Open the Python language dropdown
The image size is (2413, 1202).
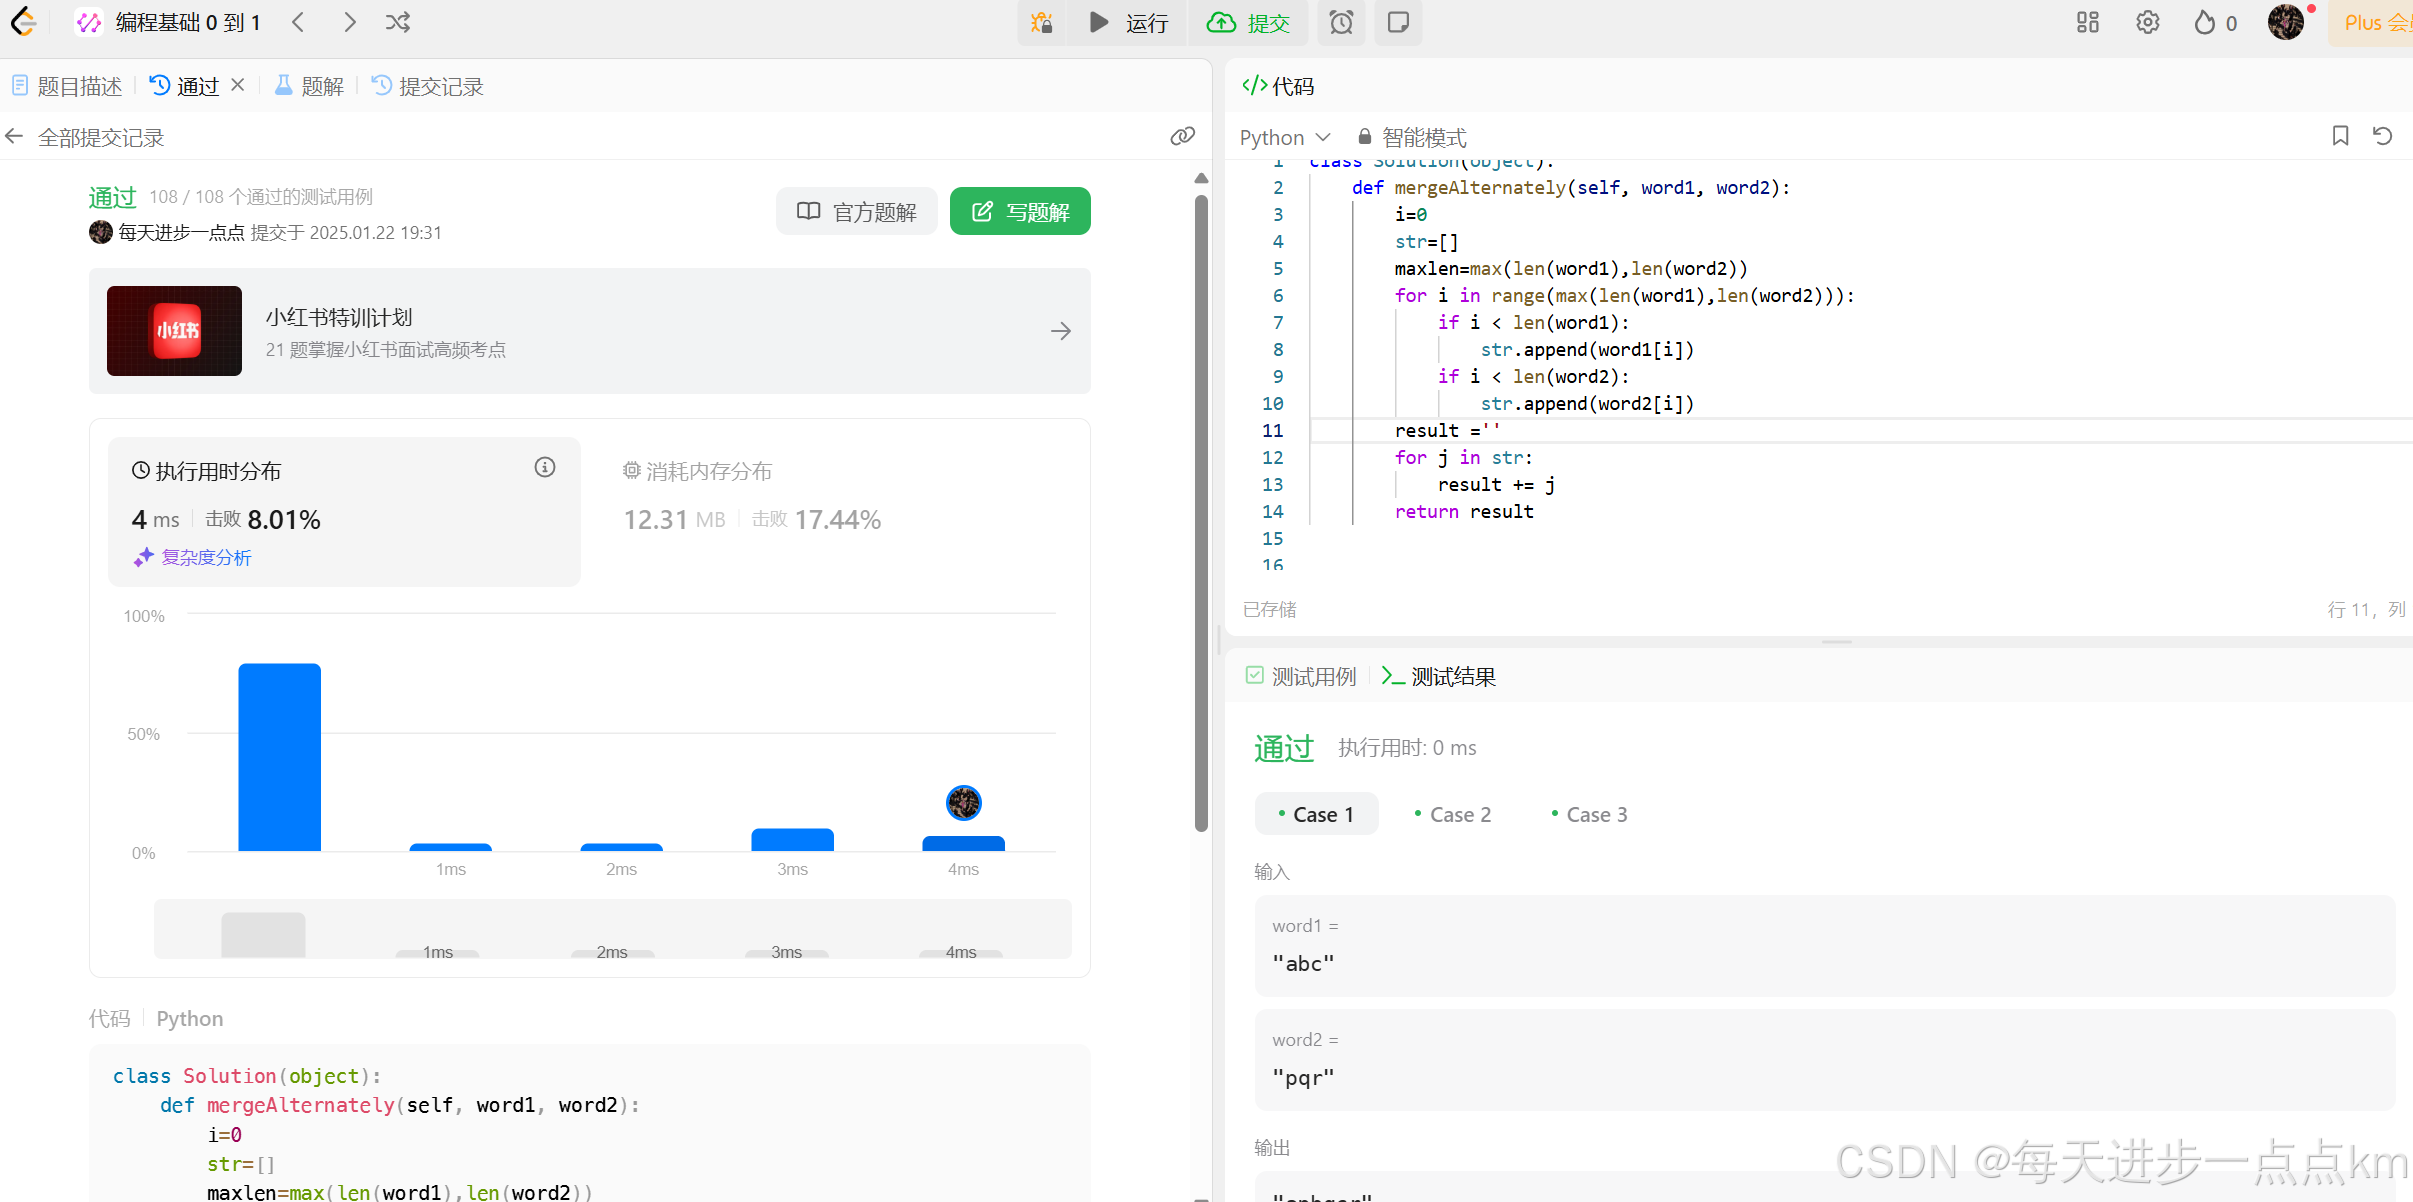[1284, 137]
